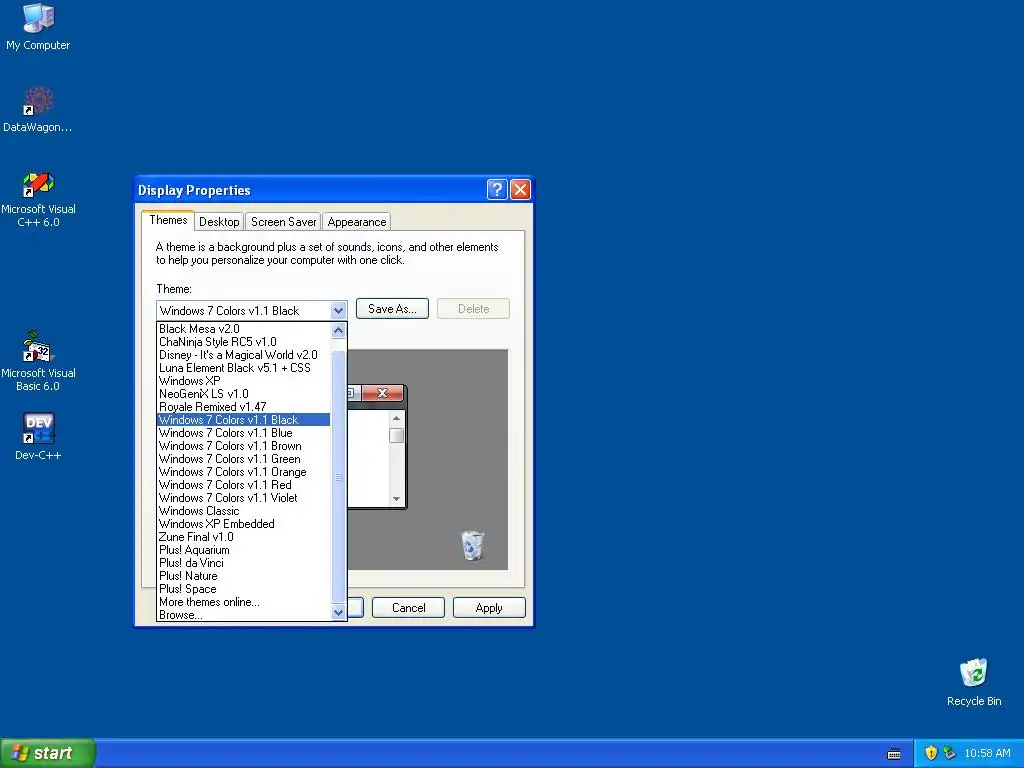Click the safely remove hardware tray icon
This screenshot has height=768, width=1024.
click(949, 753)
